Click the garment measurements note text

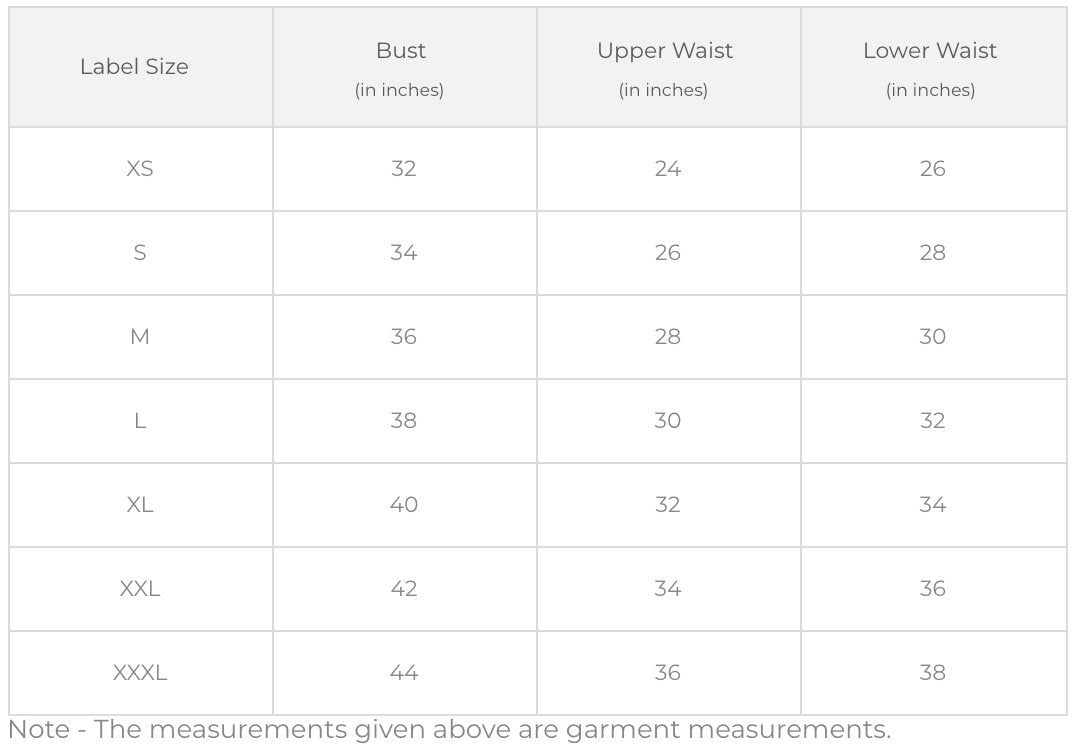pos(449,730)
